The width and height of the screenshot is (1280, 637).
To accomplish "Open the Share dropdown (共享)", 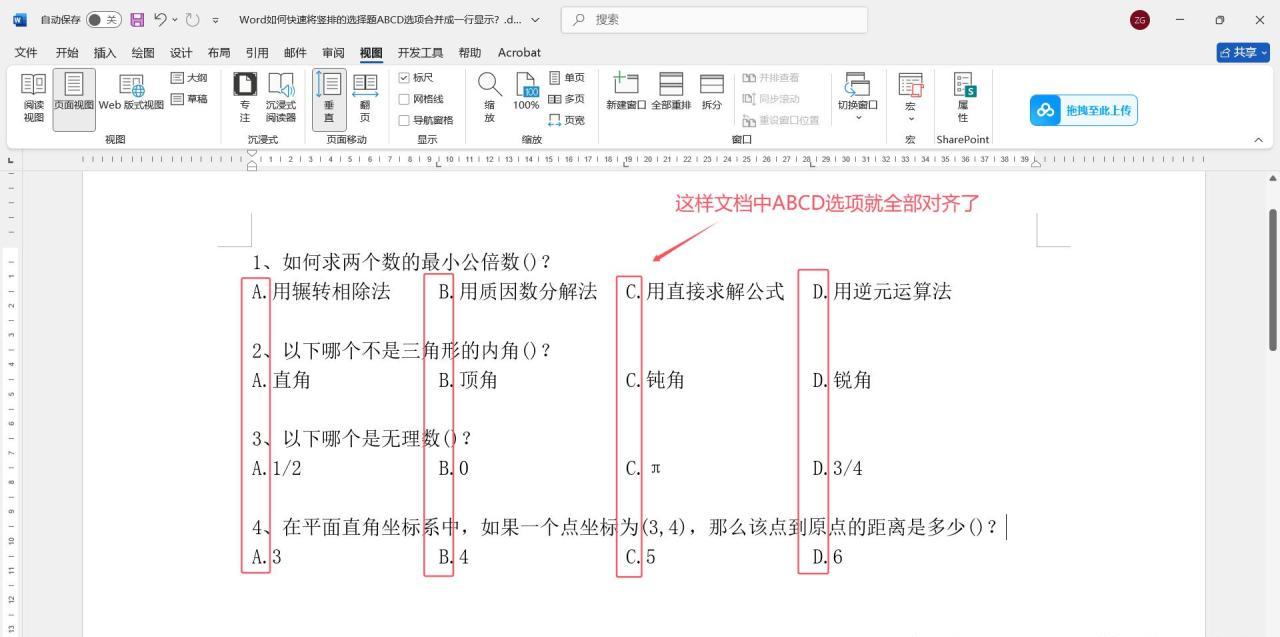I will coord(1243,53).
